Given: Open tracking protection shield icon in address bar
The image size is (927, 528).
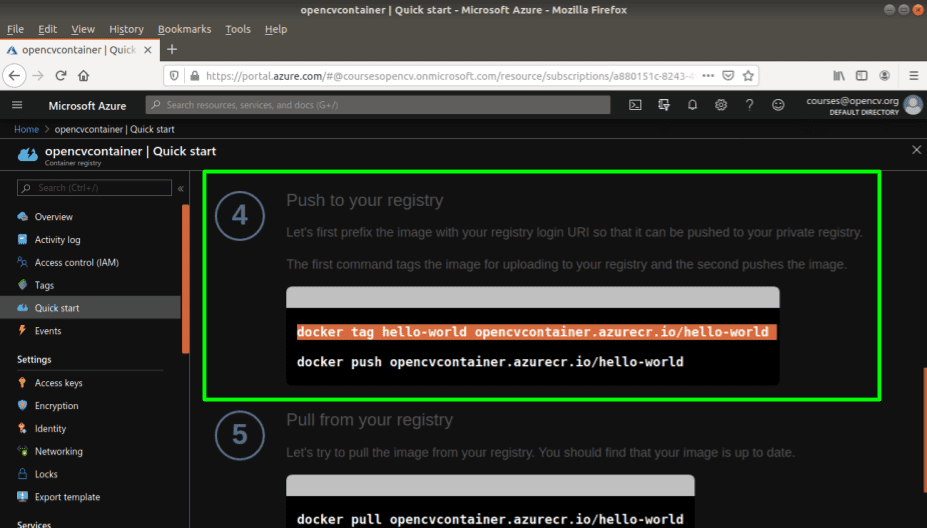Looking at the screenshot, I should pyautogui.click(x=174, y=76).
